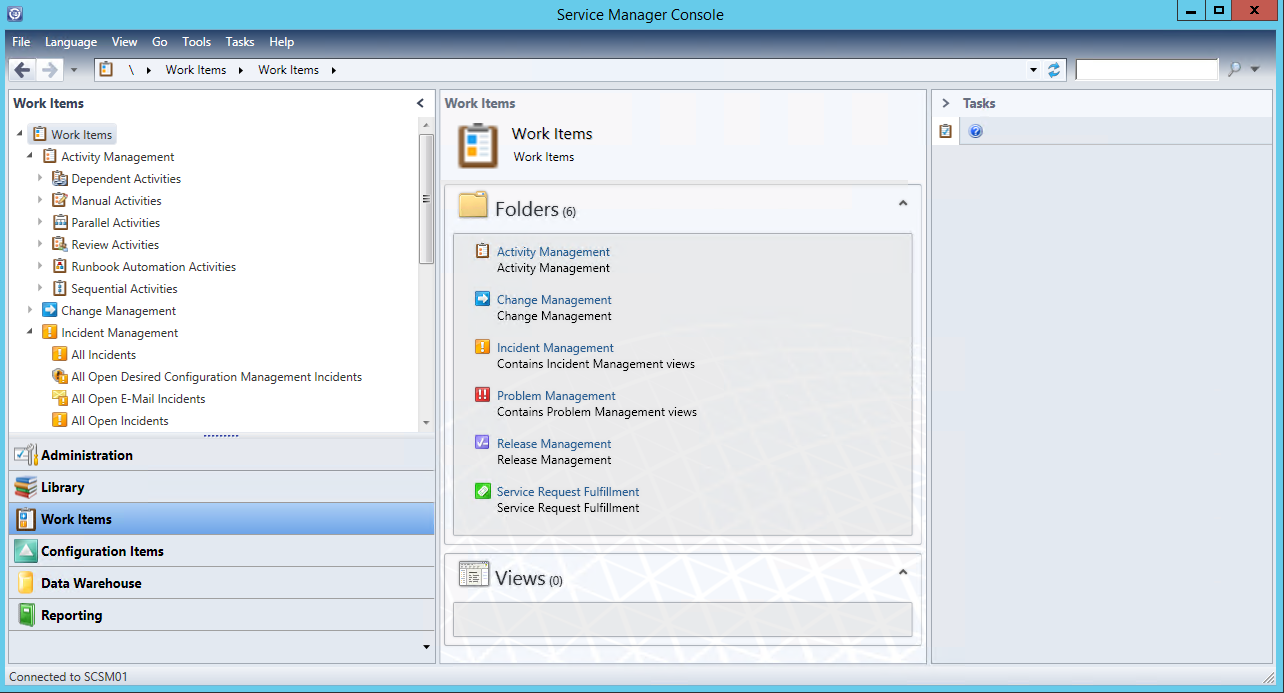Open the Problem Management folder link
Image resolution: width=1284 pixels, height=693 pixels.
(556, 396)
